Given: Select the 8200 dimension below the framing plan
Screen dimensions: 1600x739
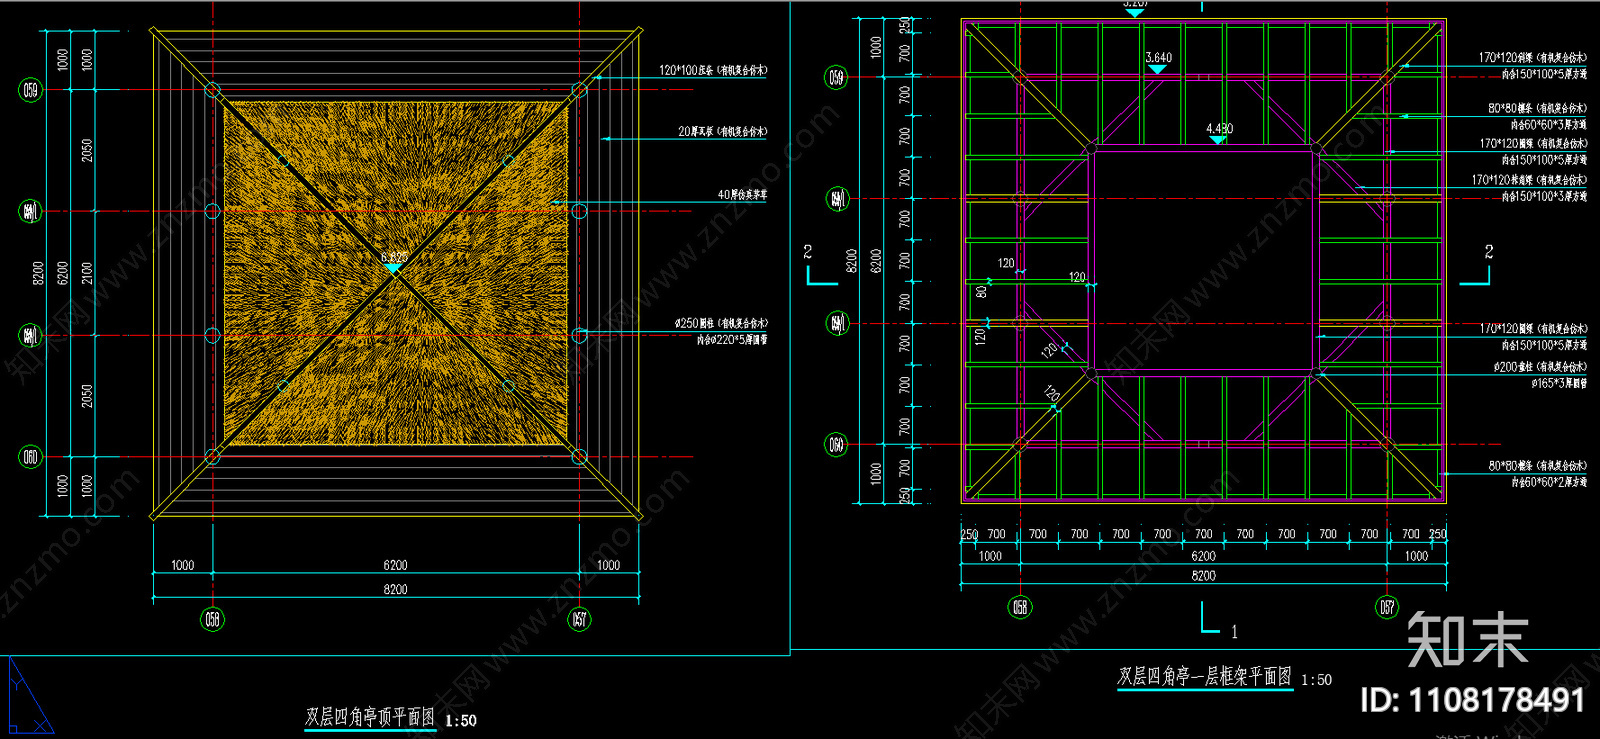Looking at the screenshot, I should pyautogui.click(x=1203, y=575).
